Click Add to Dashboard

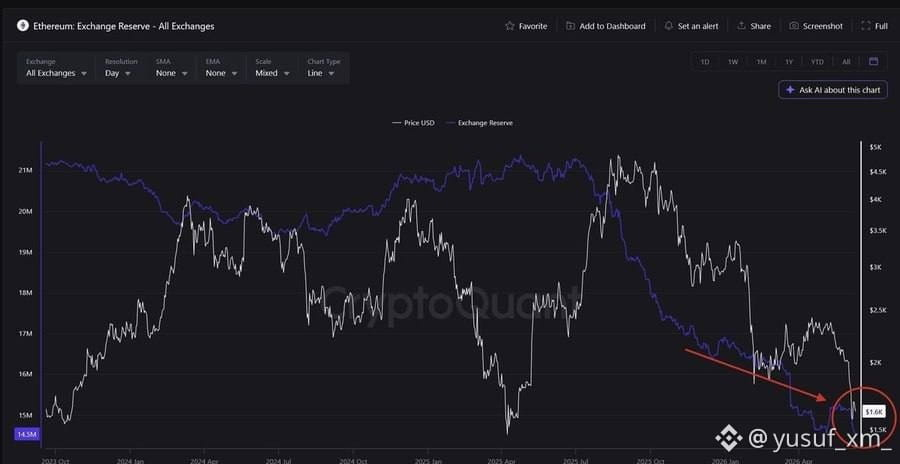point(606,26)
